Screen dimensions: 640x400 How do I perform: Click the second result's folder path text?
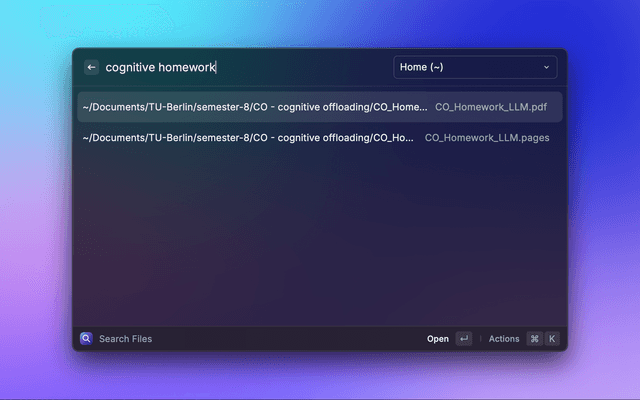tap(248, 138)
